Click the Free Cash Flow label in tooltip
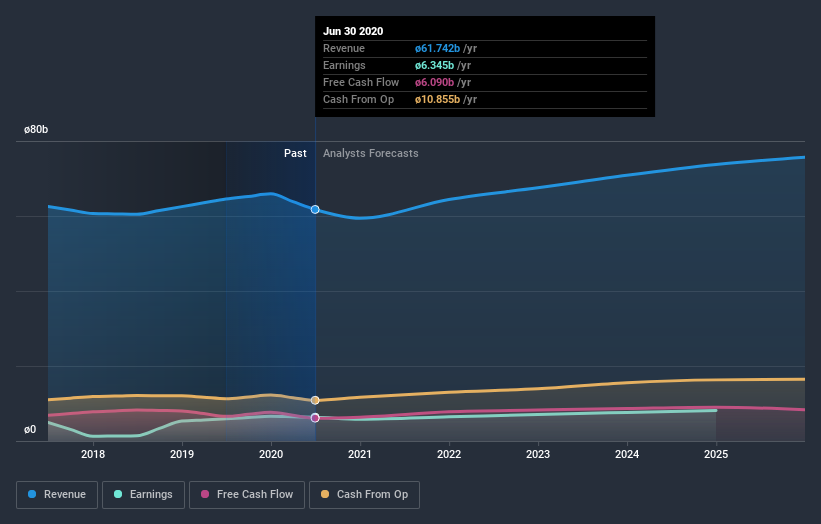This screenshot has height=524, width=821. click(361, 82)
